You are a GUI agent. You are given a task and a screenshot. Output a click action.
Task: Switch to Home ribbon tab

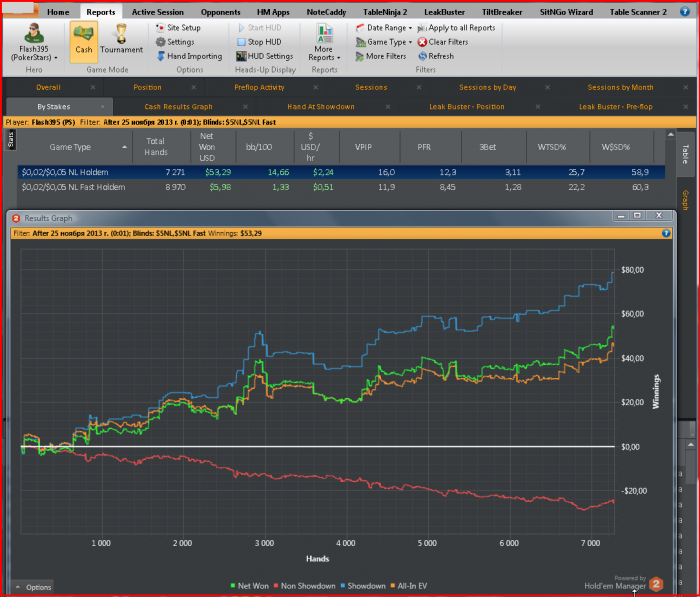[x=58, y=12]
